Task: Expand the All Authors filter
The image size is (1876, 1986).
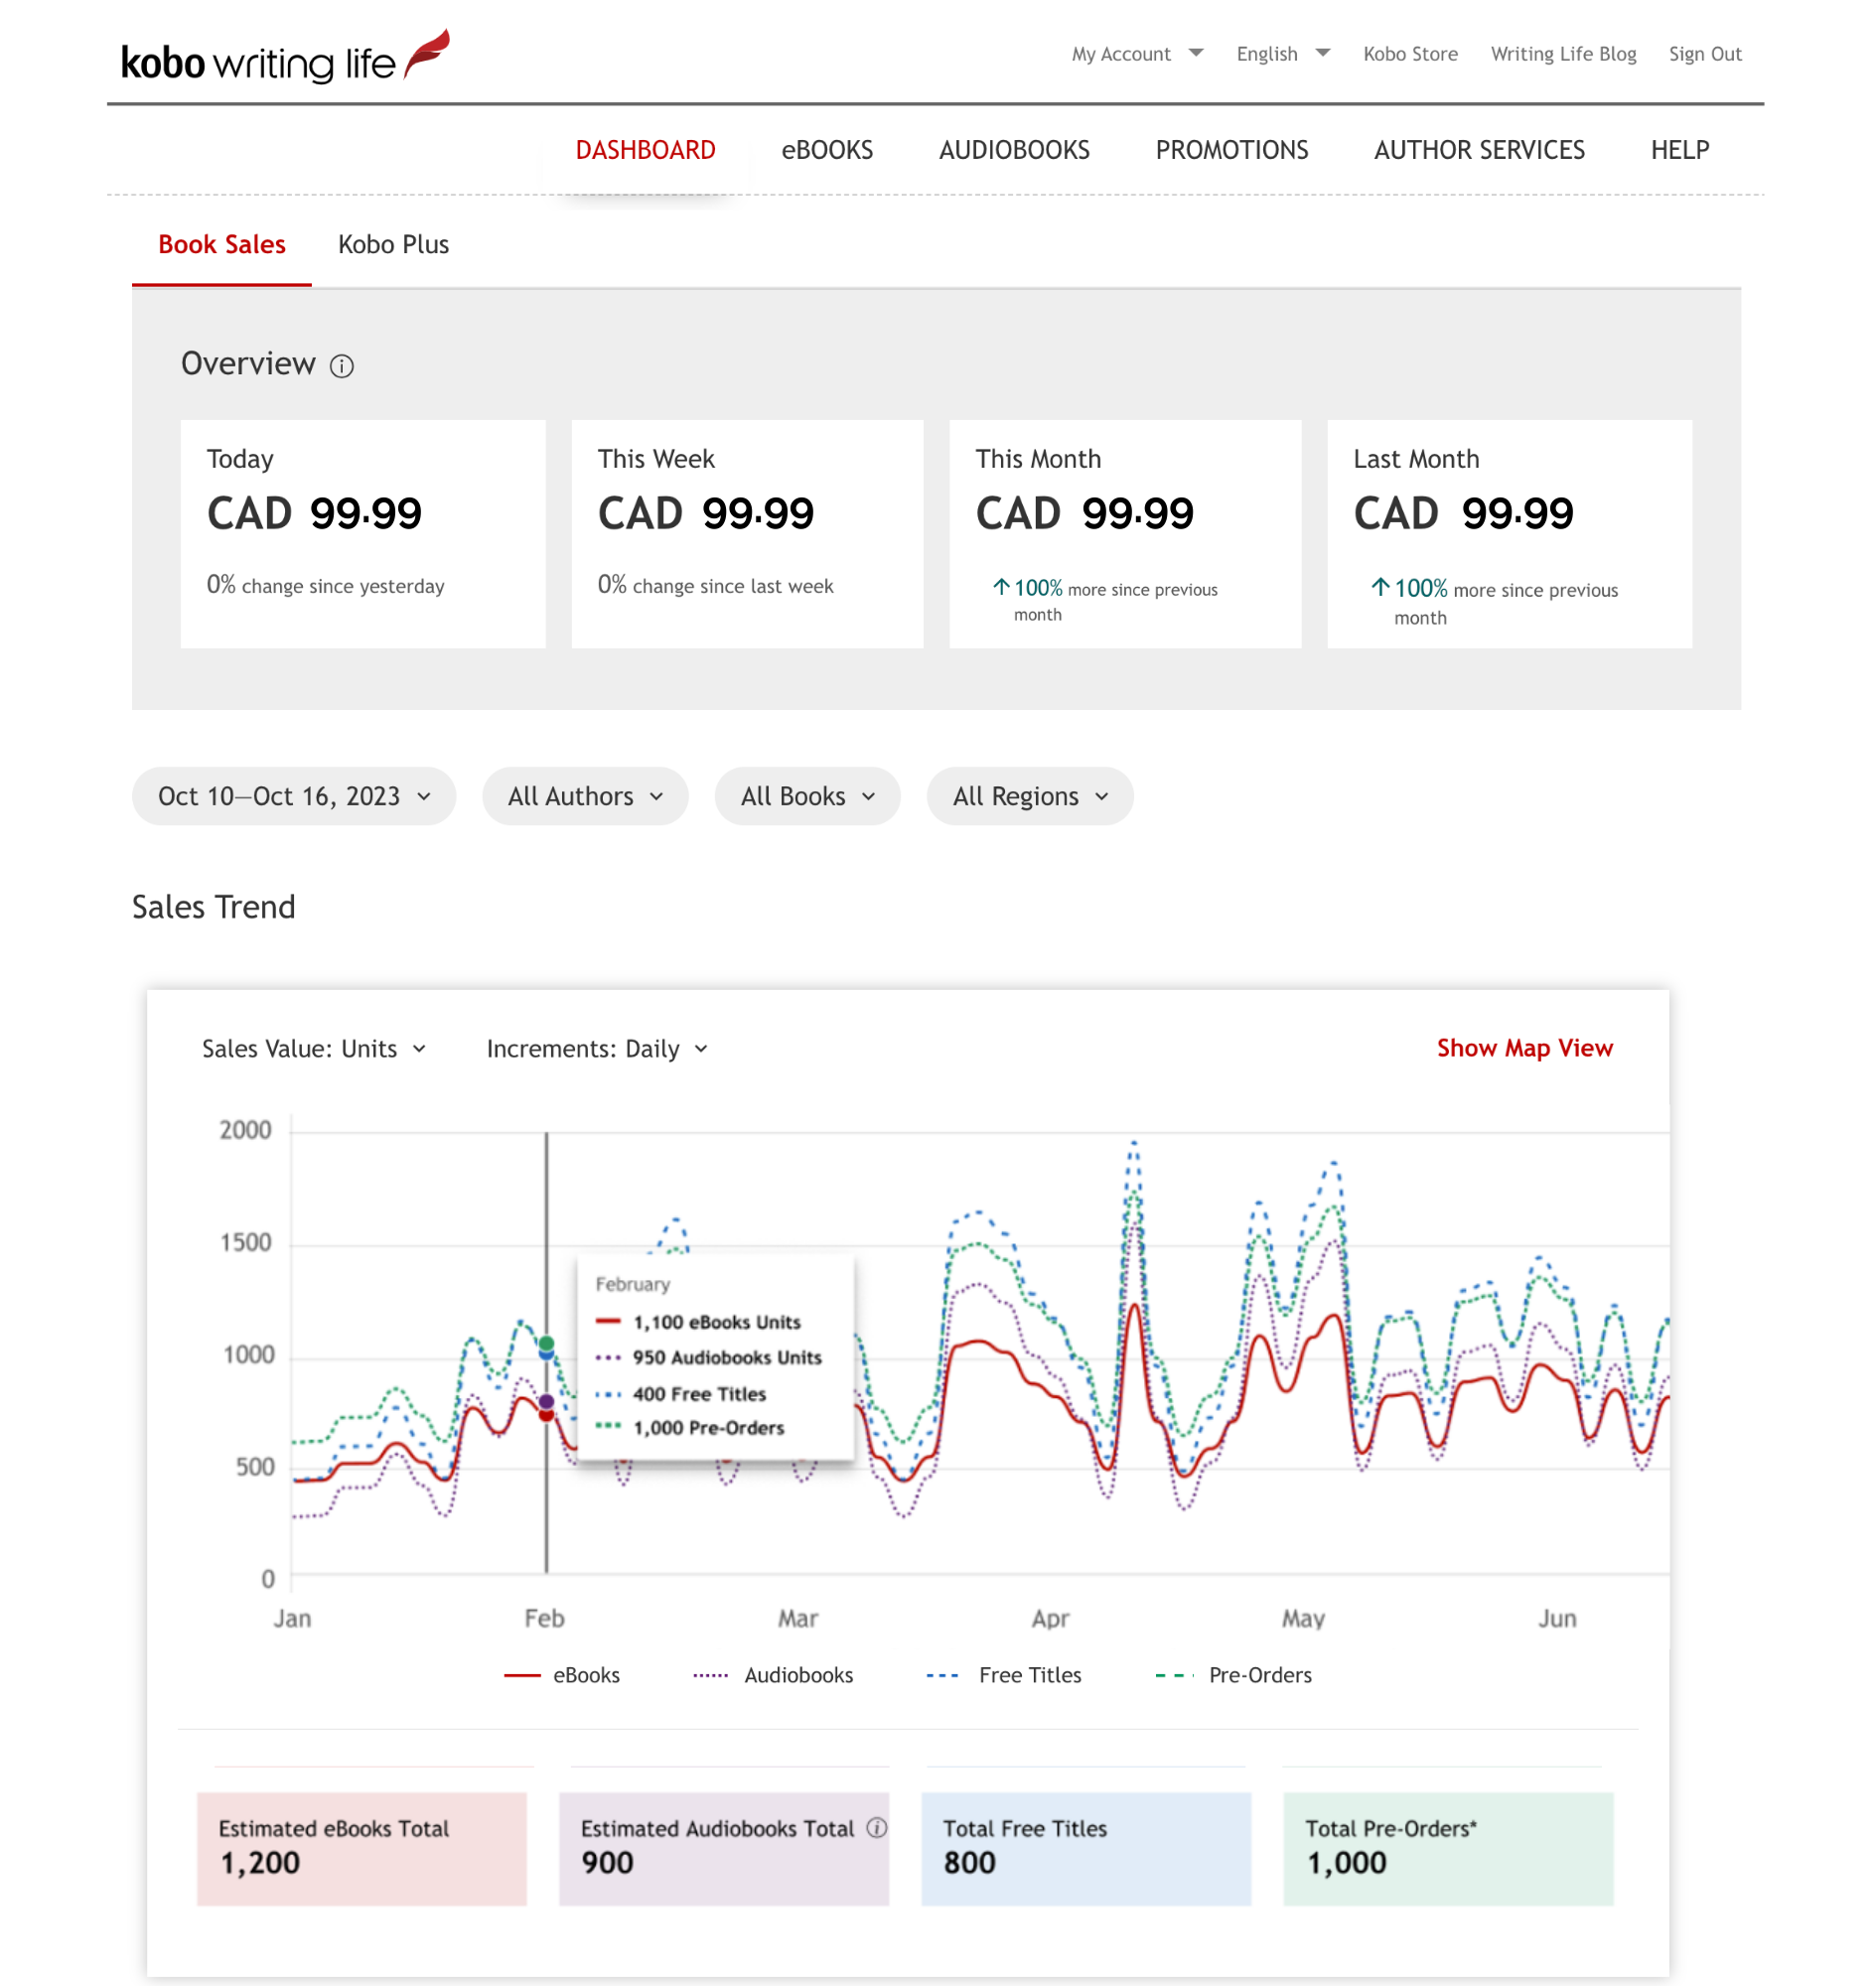Action: [x=585, y=796]
